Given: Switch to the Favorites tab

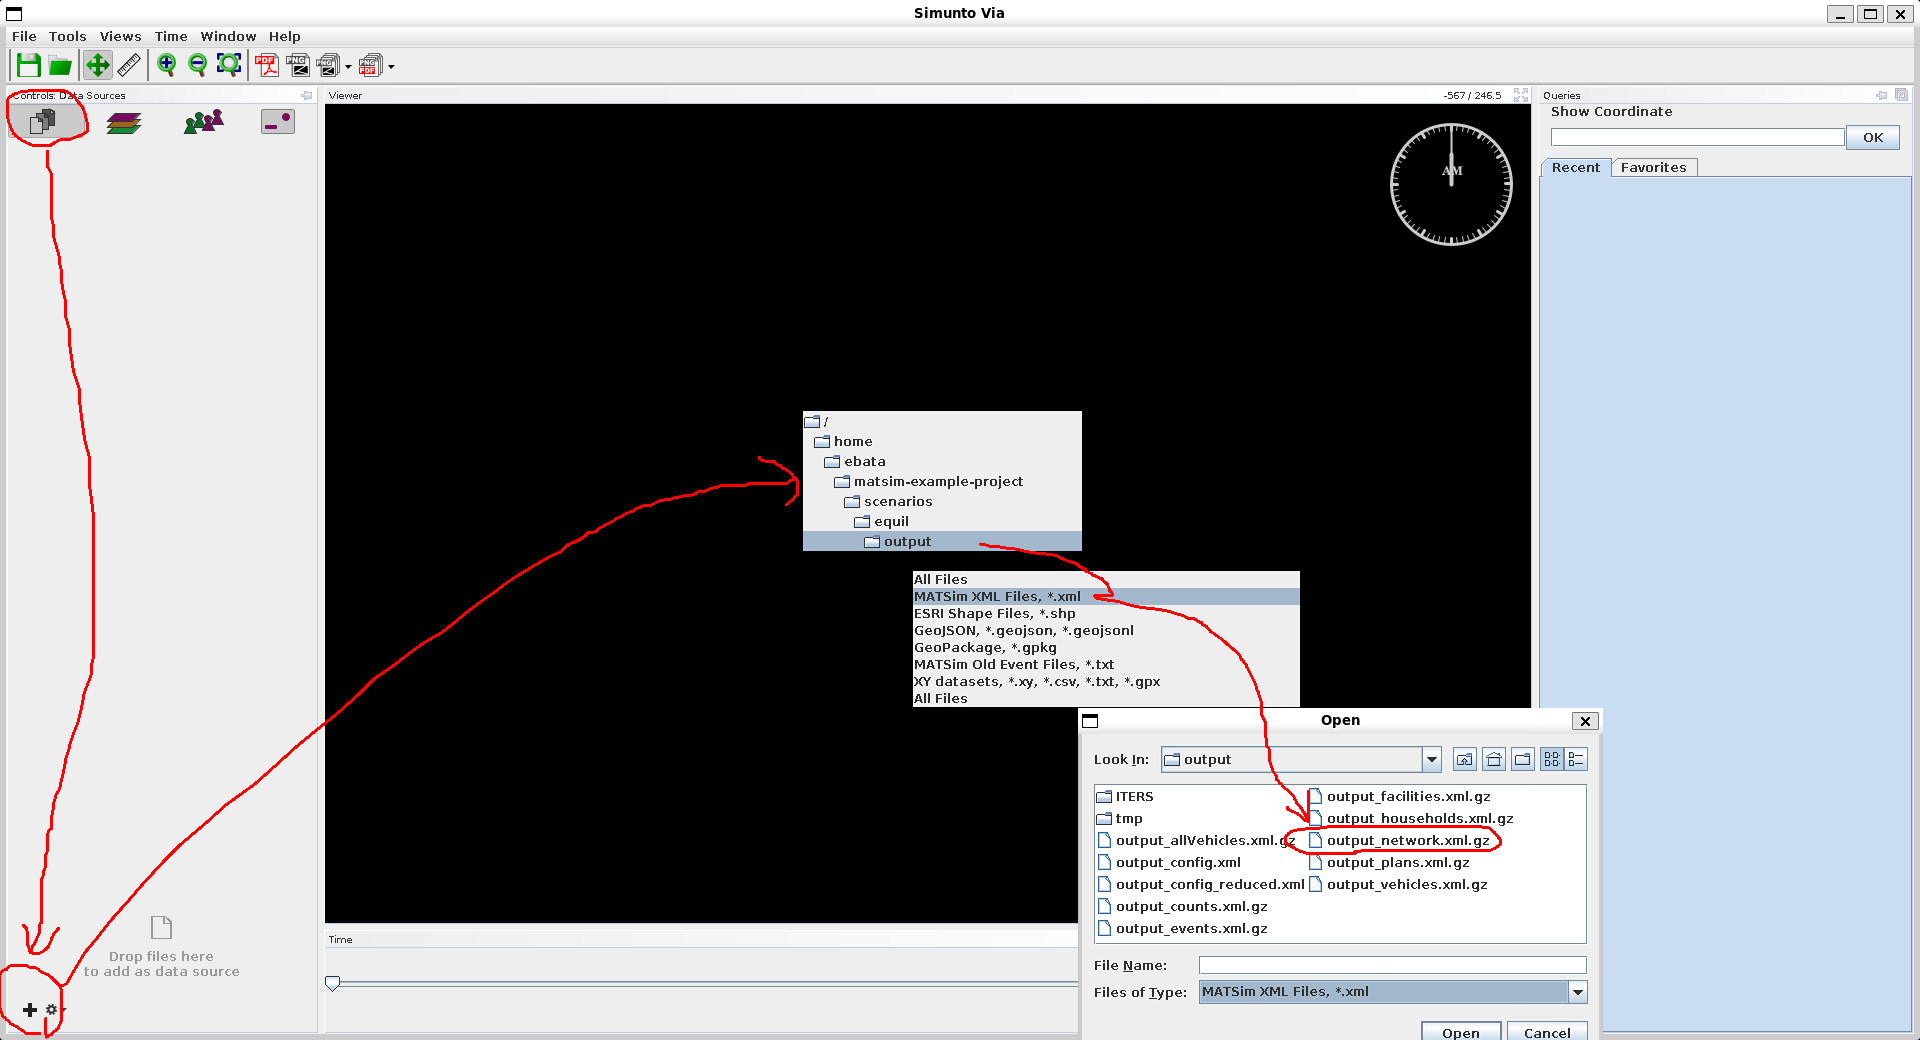Looking at the screenshot, I should point(1653,168).
